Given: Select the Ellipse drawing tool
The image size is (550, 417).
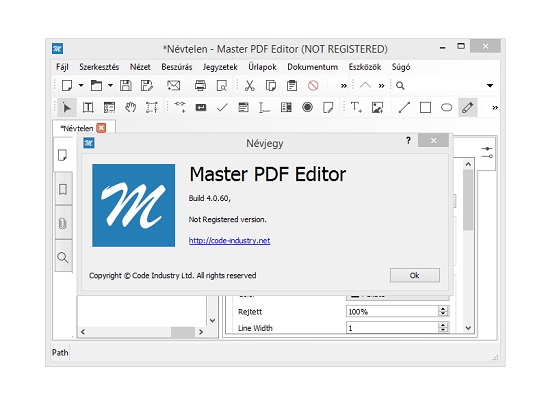Looking at the screenshot, I should [446, 107].
